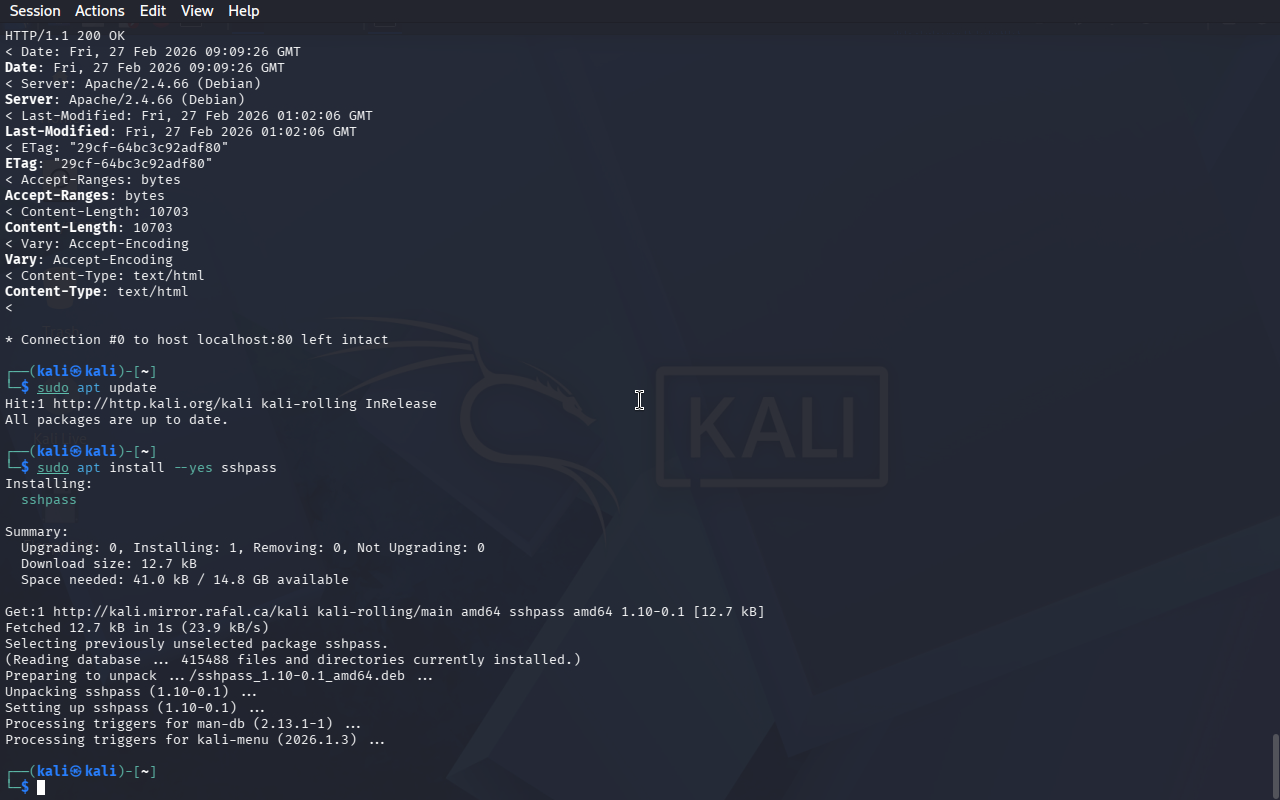This screenshot has height=800, width=1280.
Task: Click the bold 'Content-Length' header name
Action: click(61, 228)
